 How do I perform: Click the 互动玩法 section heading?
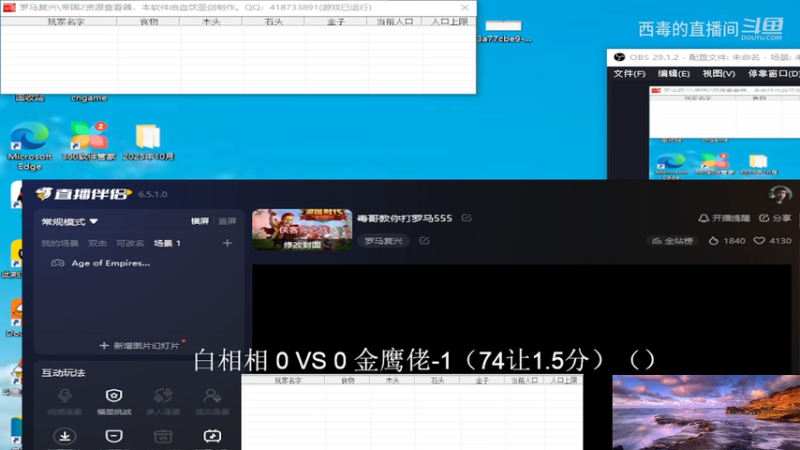[63, 373]
